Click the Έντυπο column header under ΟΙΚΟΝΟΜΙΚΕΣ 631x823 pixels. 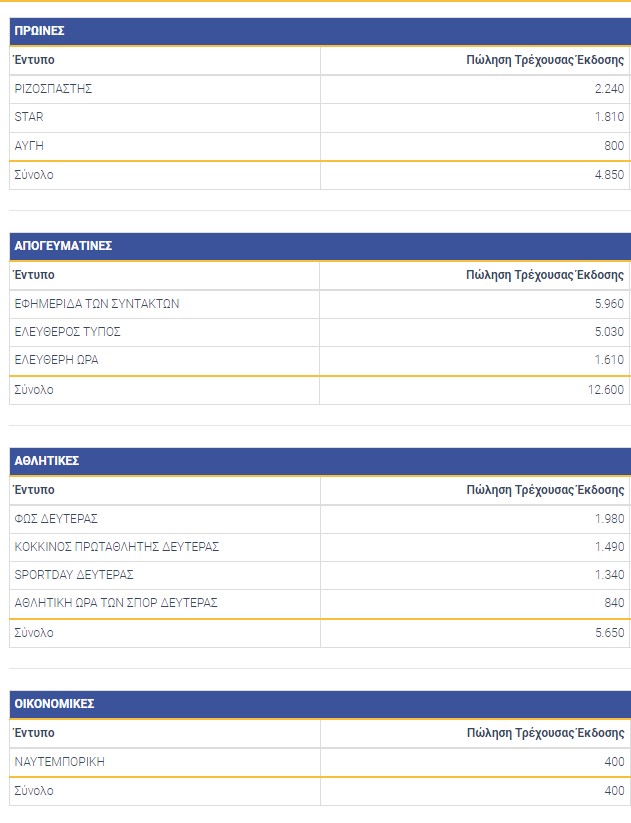pyautogui.click(x=34, y=733)
